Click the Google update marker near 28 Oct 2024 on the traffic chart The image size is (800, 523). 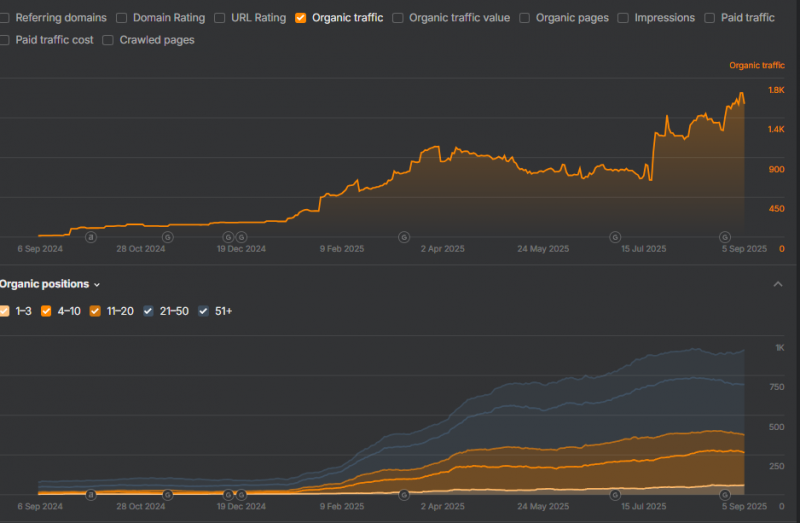pos(167,237)
